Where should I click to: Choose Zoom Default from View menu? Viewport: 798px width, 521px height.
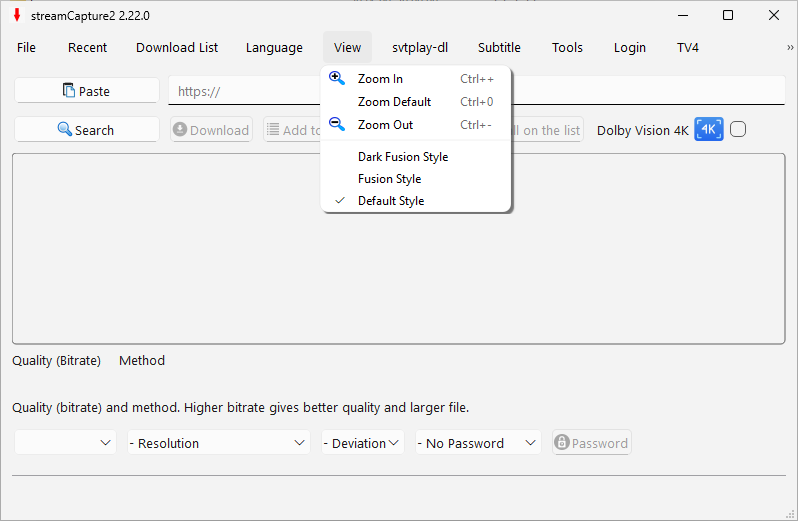tap(415, 101)
